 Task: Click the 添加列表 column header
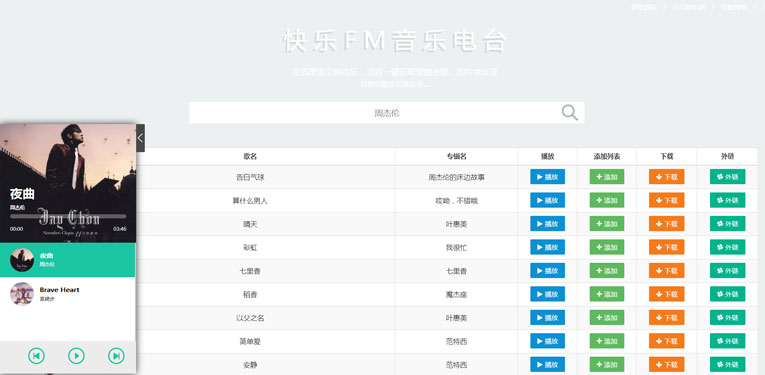tap(607, 157)
